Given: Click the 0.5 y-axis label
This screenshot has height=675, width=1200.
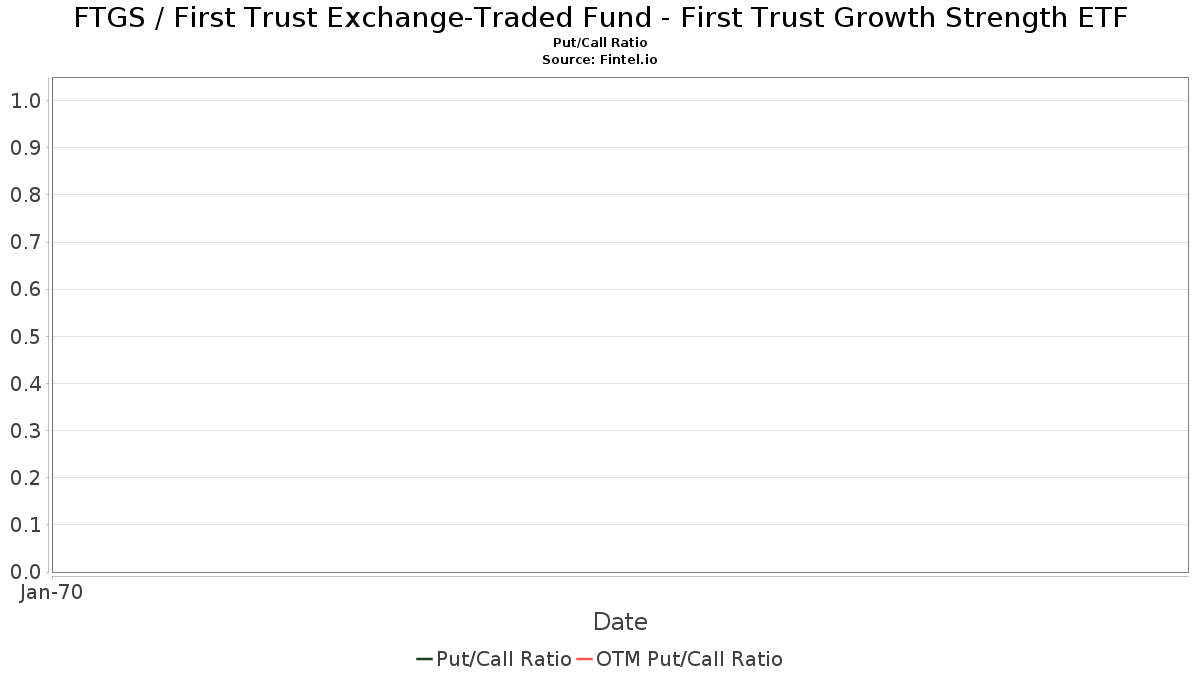Looking at the screenshot, I should point(25,336).
